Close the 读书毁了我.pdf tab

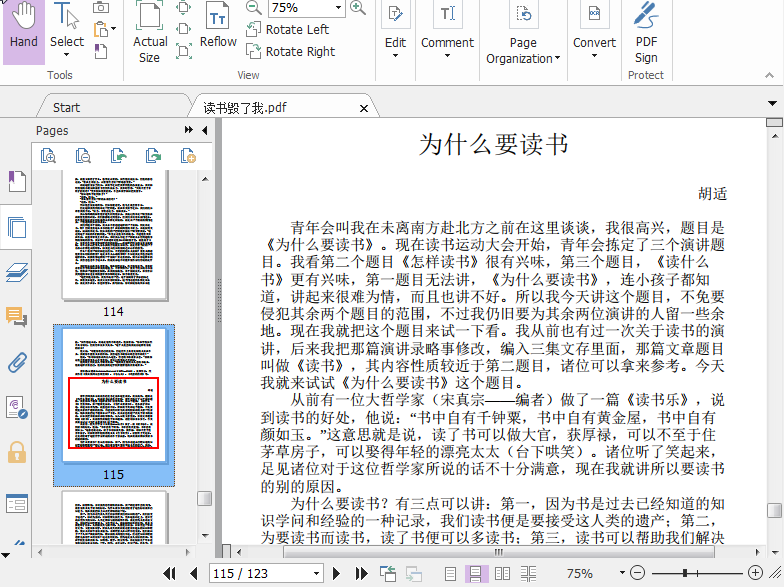(x=364, y=108)
